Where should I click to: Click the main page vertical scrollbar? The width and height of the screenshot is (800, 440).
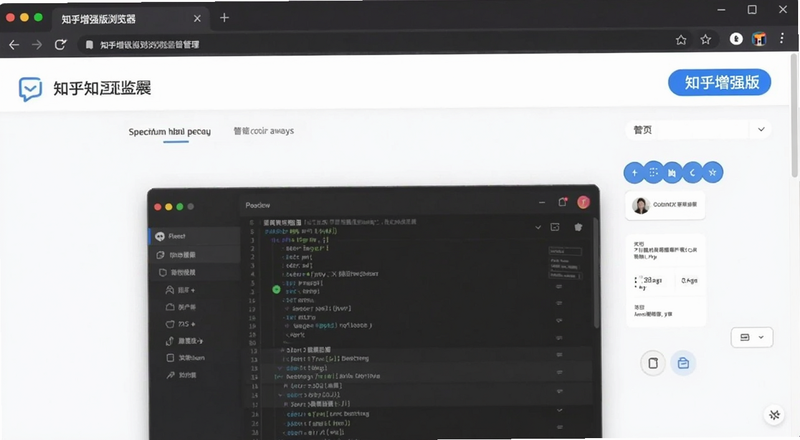click(794, 117)
